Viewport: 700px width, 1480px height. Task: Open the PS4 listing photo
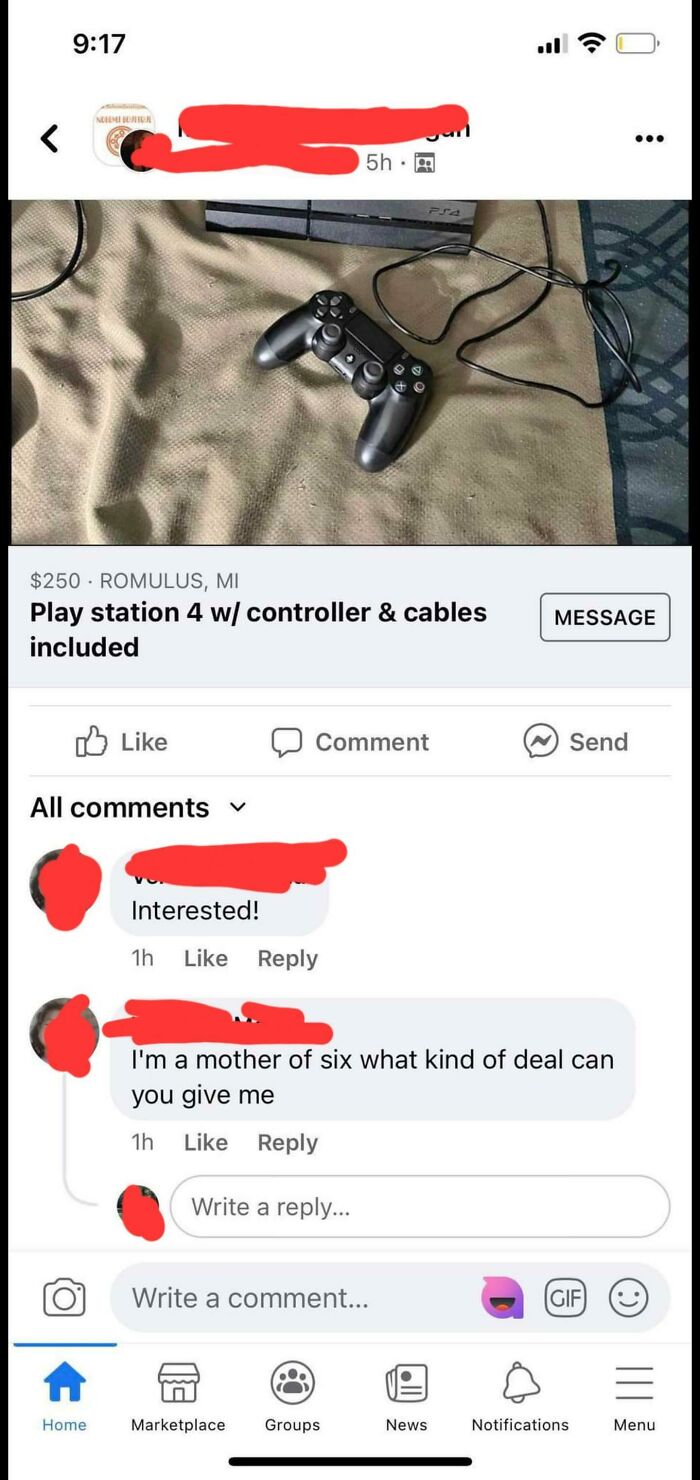350,372
